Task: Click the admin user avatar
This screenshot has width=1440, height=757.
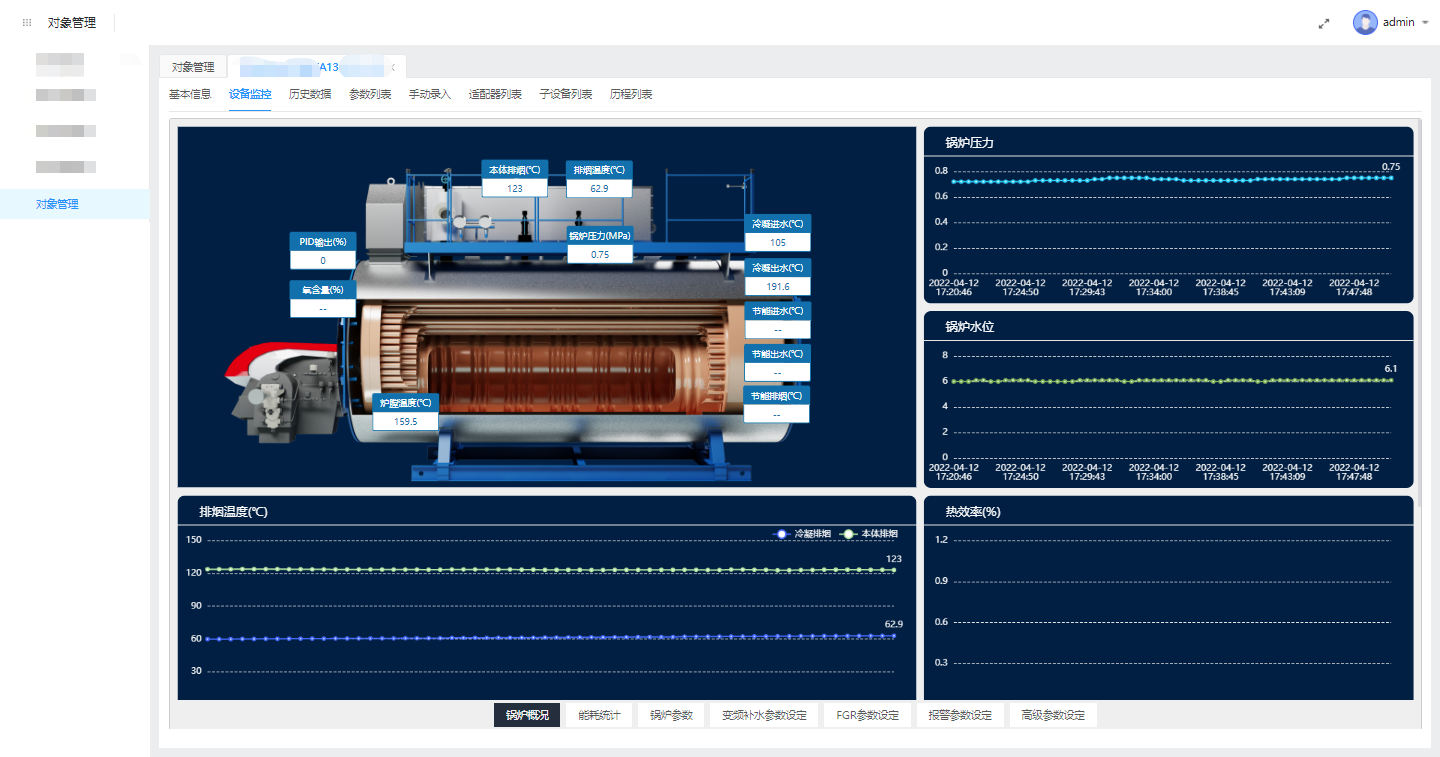Action: [x=1365, y=22]
